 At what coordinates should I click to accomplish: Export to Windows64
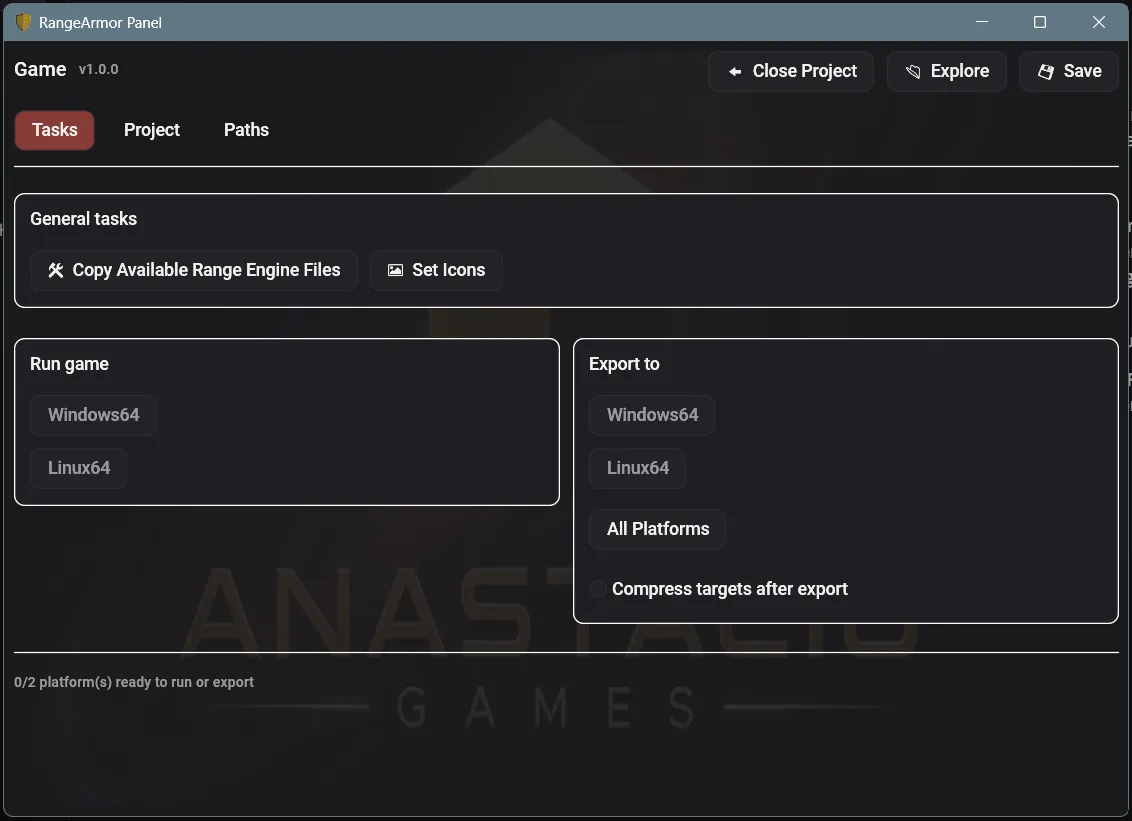(x=652, y=415)
